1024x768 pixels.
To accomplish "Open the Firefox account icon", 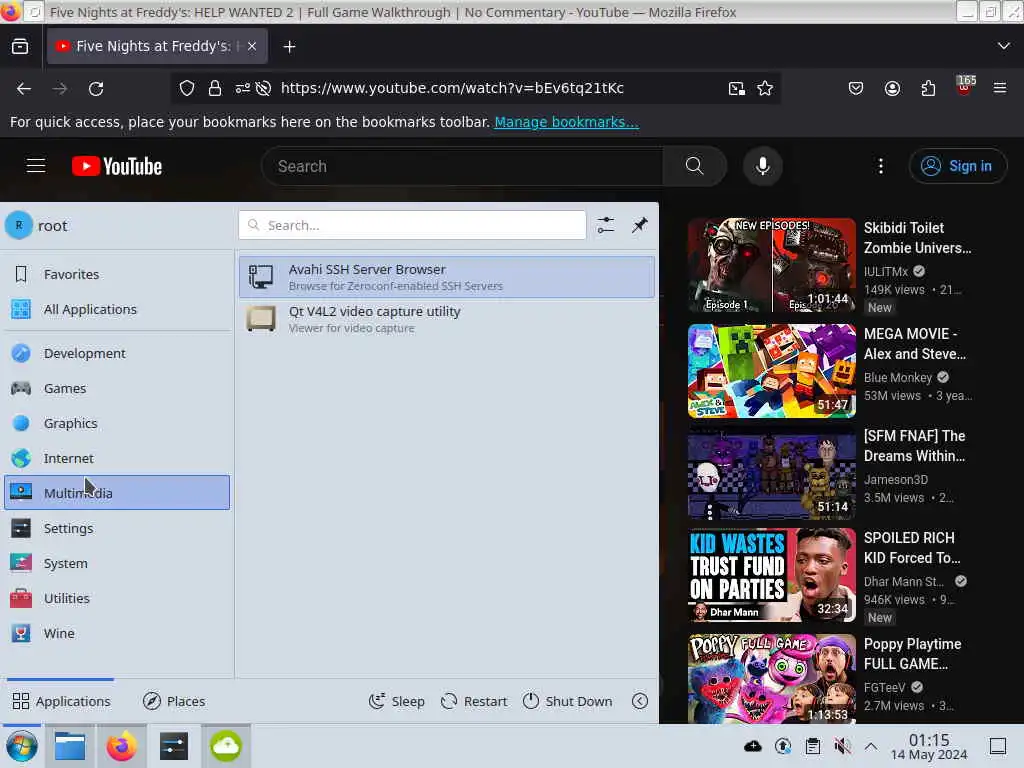I will (x=892, y=88).
